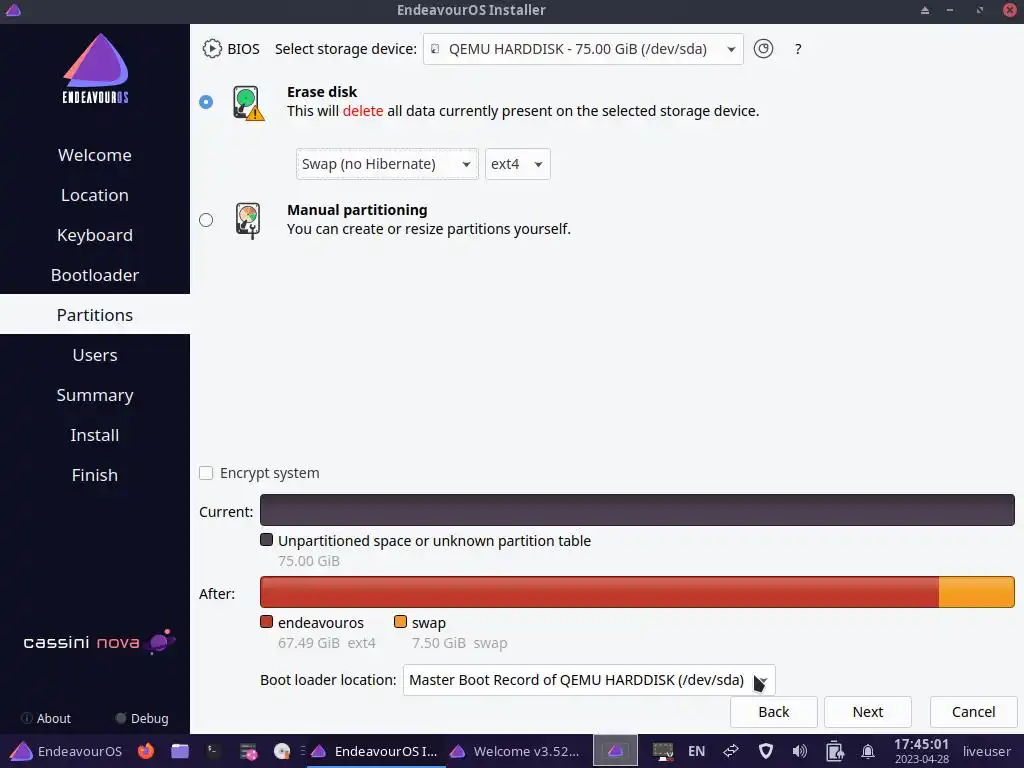This screenshot has width=1024, height=768.
Task: Click the dark unpartitioned space legend swatch
Action: 266,540
